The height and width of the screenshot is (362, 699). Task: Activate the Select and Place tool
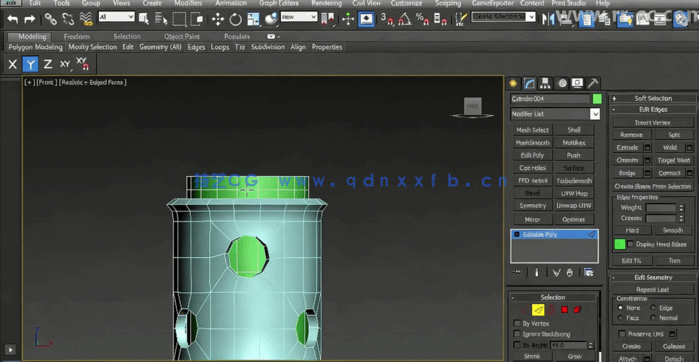tap(270, 19)
